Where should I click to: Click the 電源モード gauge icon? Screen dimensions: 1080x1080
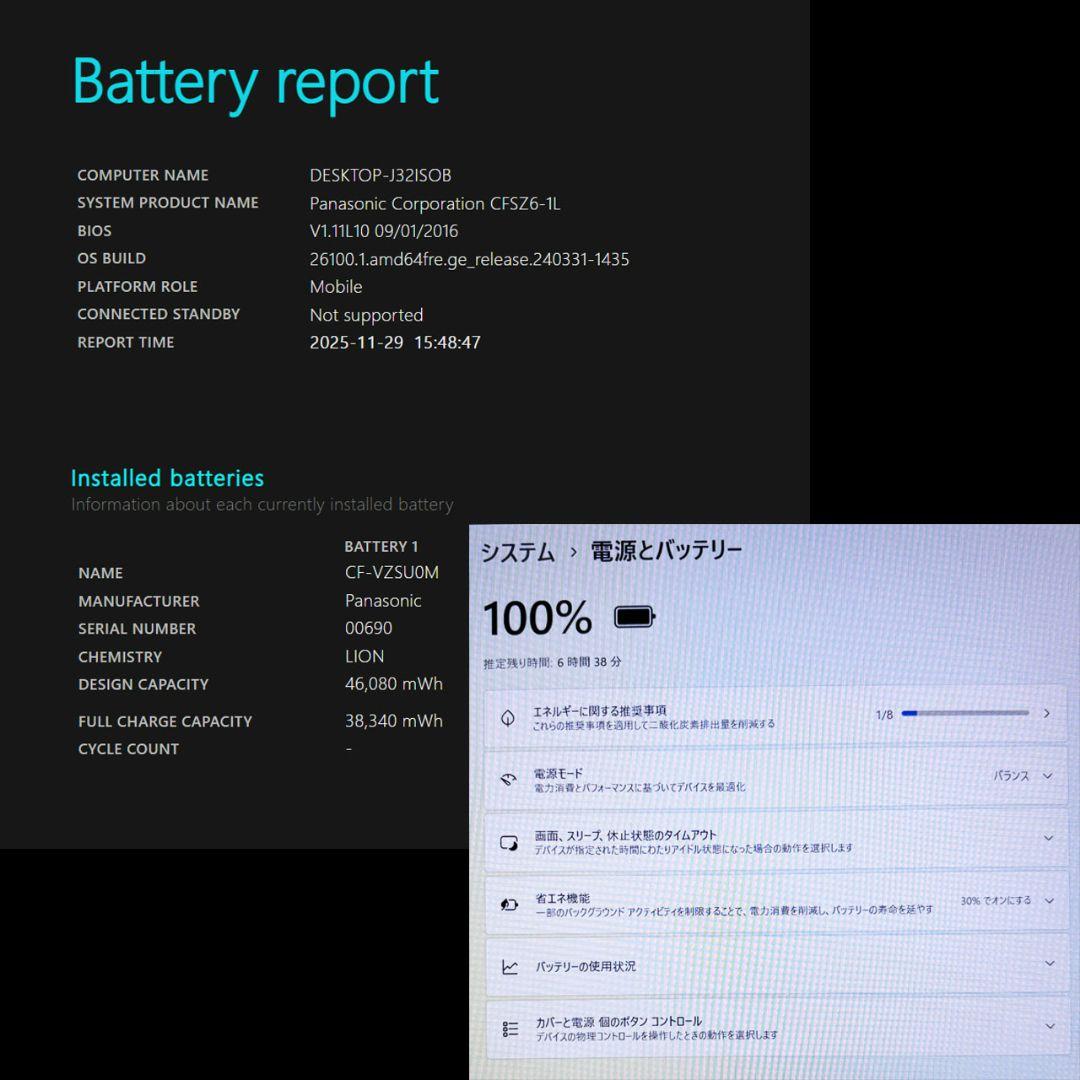[x=508, y=780]
